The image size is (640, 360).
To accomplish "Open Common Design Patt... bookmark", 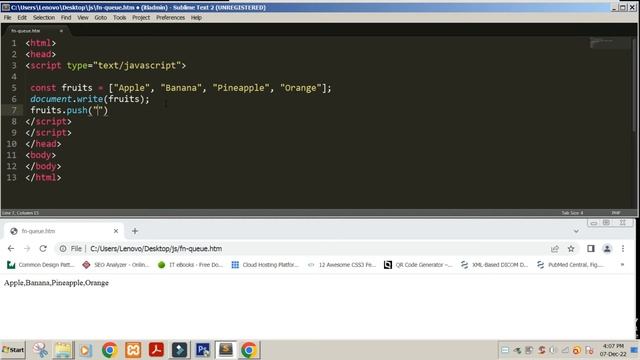I will coord(41,264).
